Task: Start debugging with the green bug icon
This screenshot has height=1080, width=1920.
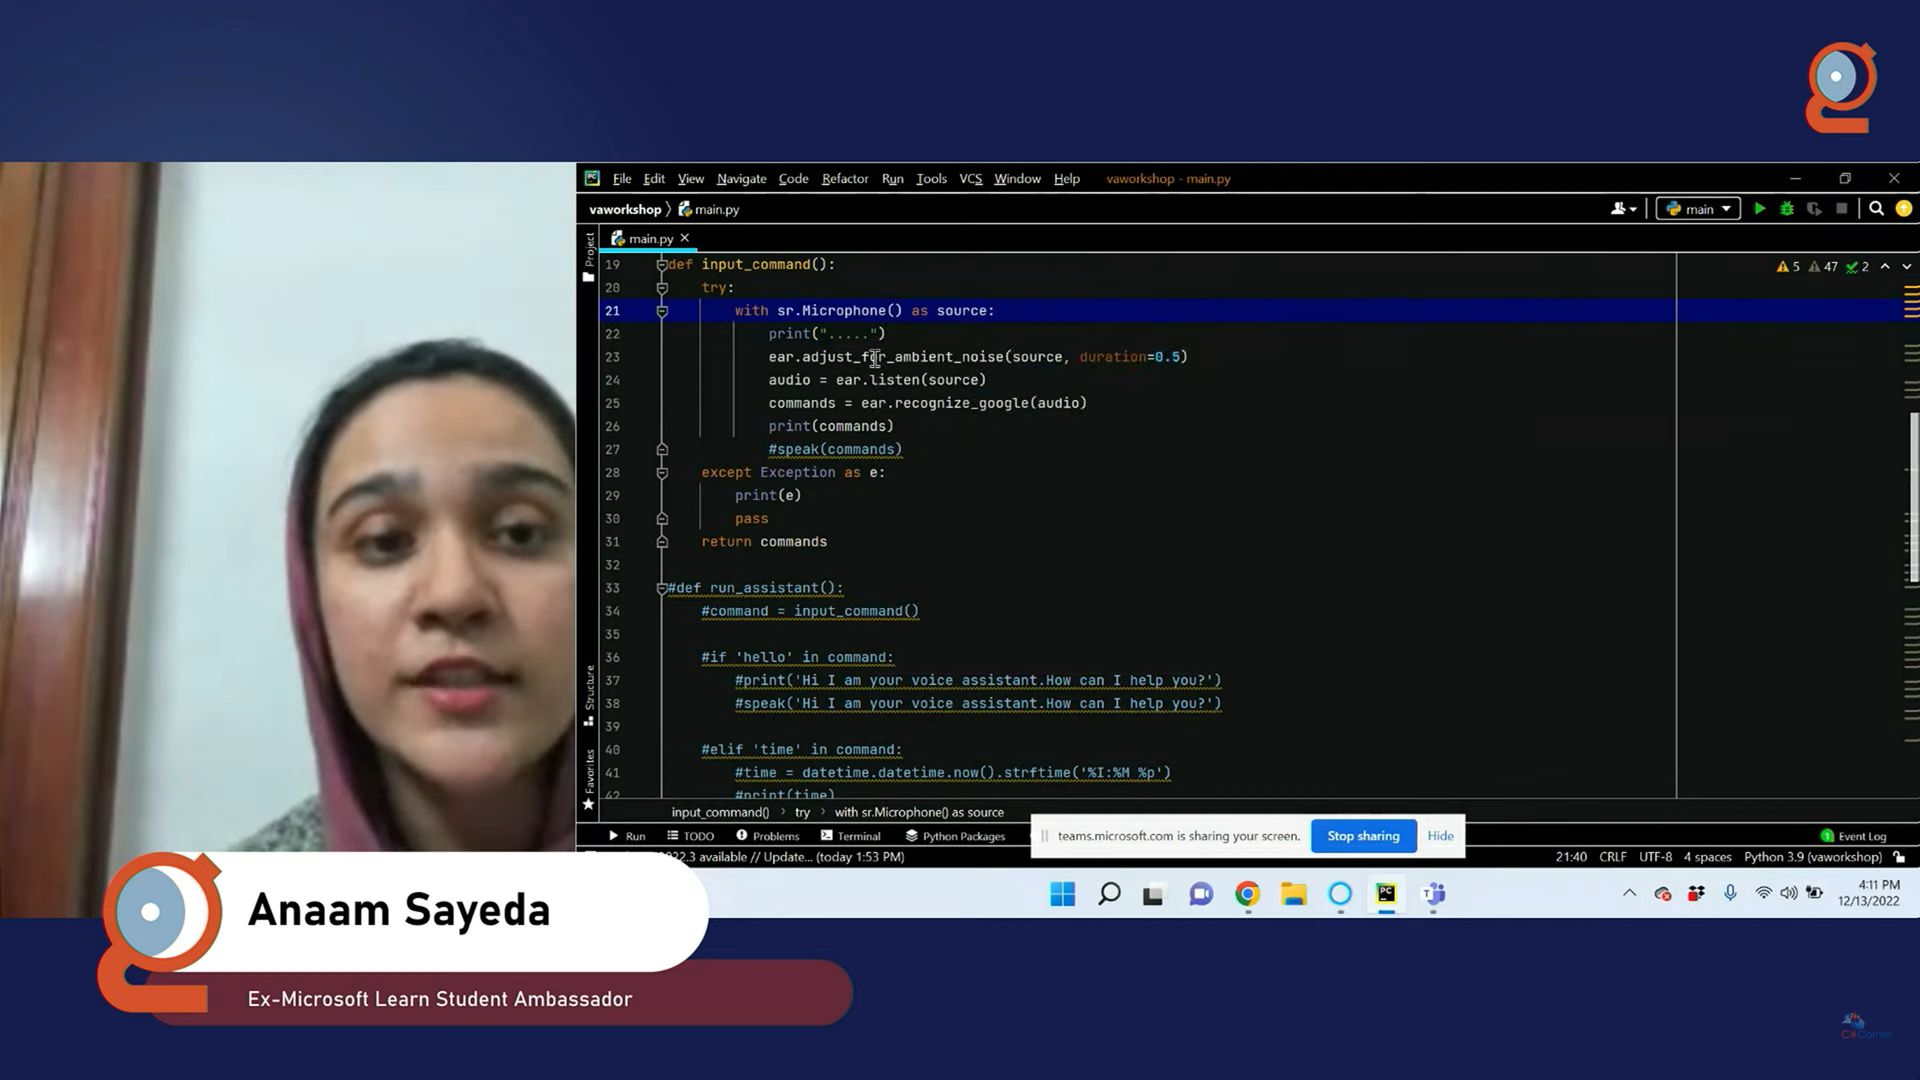Action: [x=1787, y=209]
